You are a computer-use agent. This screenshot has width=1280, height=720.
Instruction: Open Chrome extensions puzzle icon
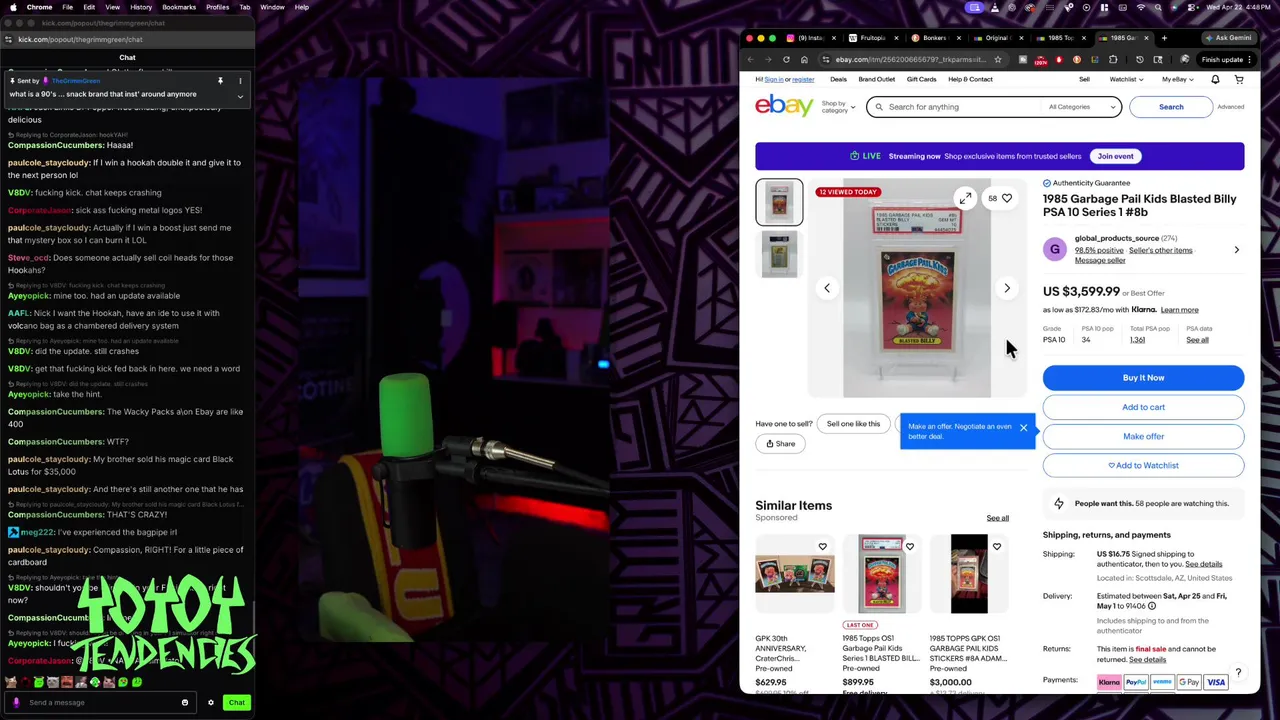(1113, 59)
